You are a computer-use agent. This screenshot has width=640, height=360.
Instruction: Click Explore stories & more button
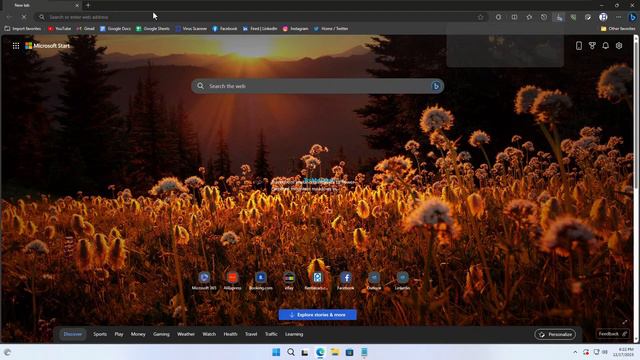[x=318, y=315]
